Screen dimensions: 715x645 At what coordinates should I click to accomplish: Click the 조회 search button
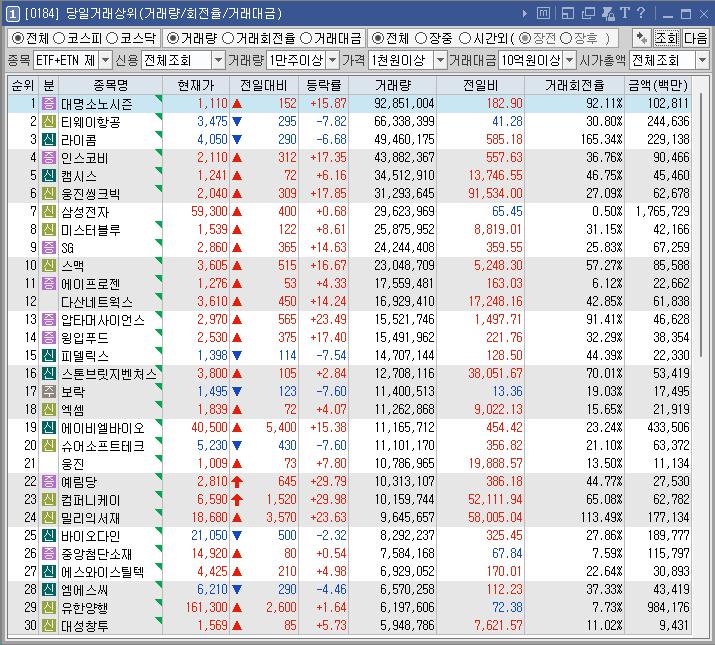coord(666,38)
